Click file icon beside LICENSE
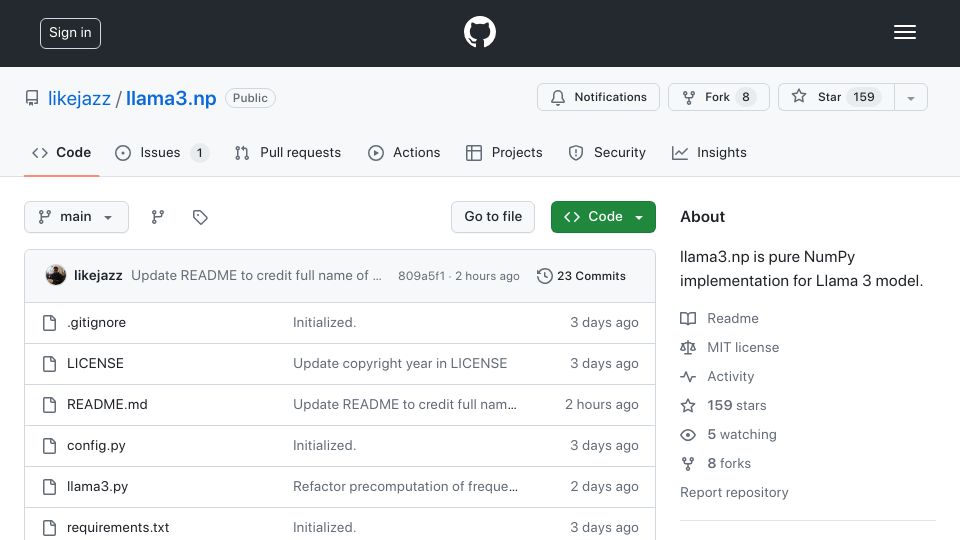Screen dimensions: 960x540 coord(50,364)
